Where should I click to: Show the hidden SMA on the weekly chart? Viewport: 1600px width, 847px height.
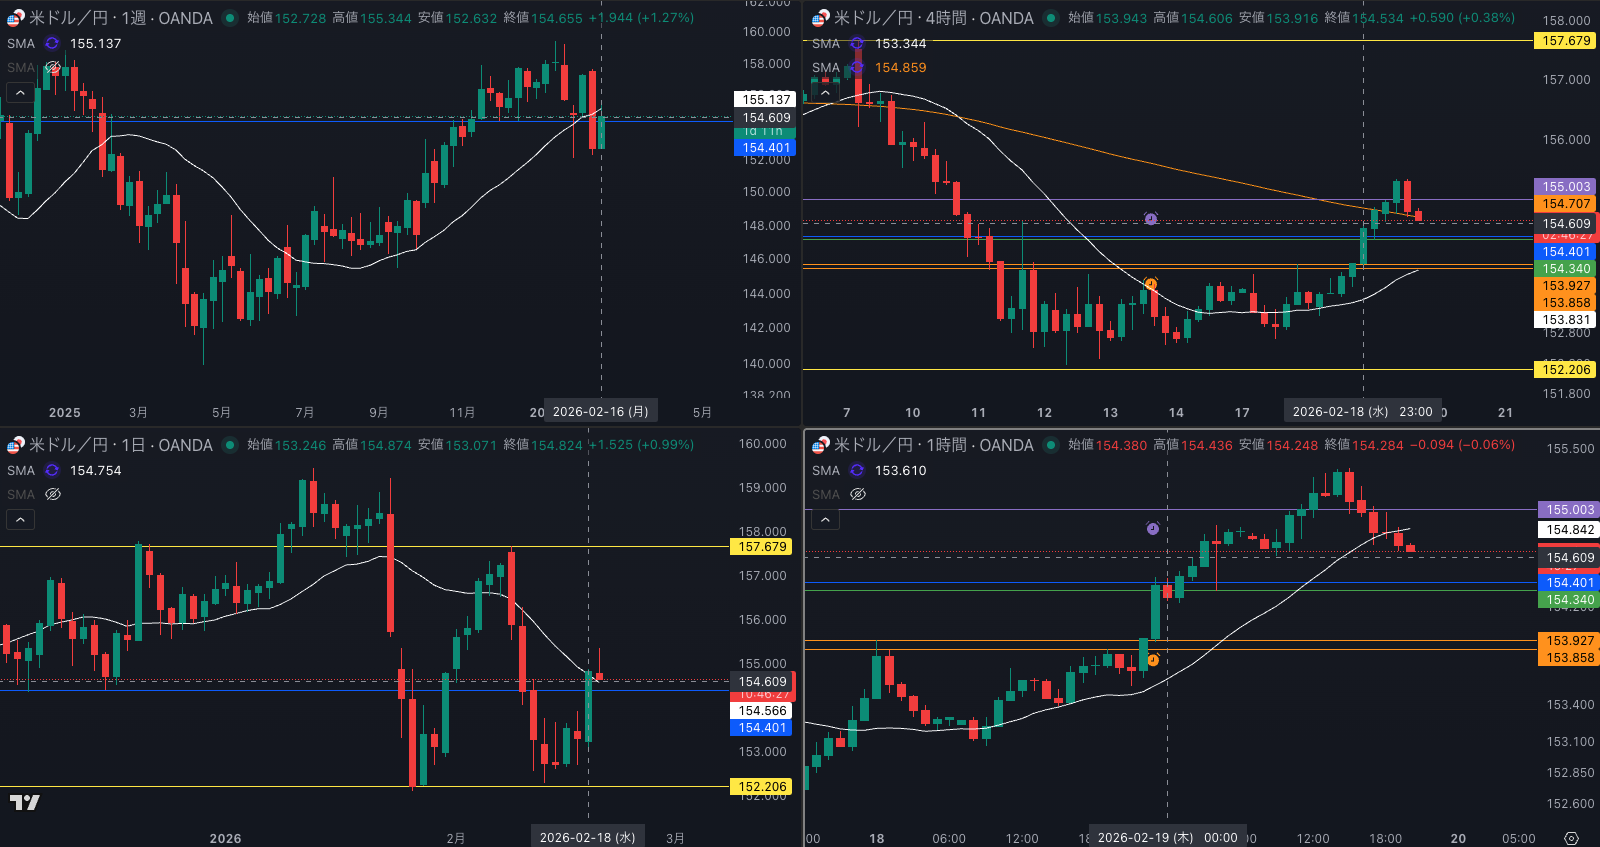click(x=53, y=67)
